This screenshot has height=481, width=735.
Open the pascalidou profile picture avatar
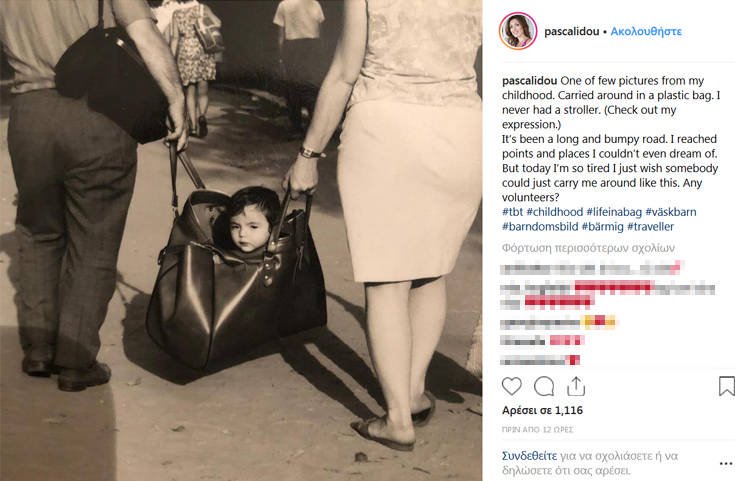coord(518,31)
